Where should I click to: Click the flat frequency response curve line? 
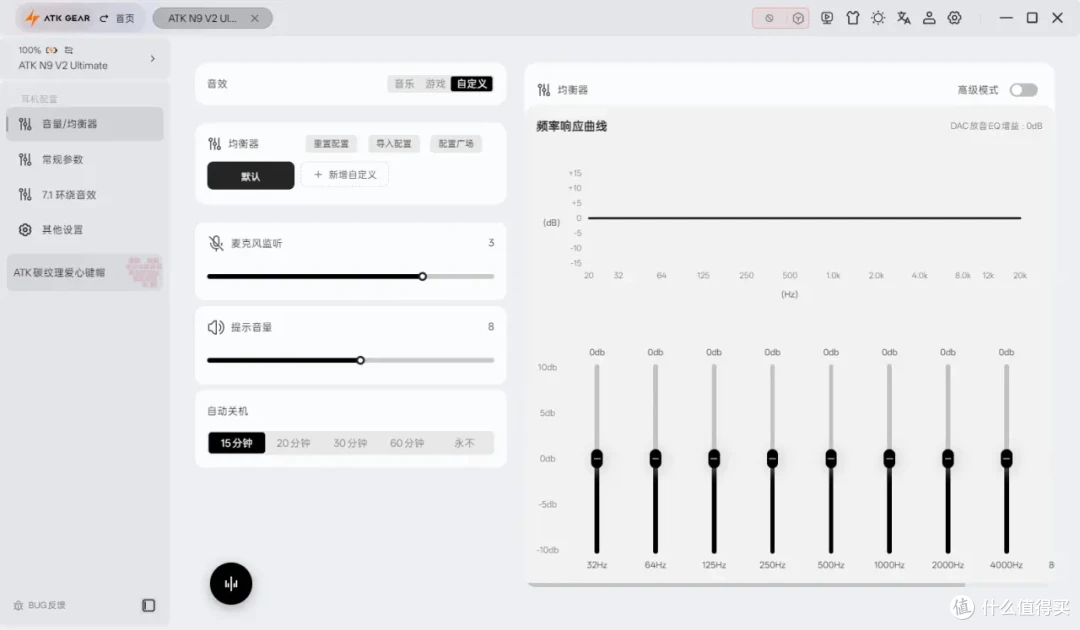pyautogui.click(x=804, y=218)
